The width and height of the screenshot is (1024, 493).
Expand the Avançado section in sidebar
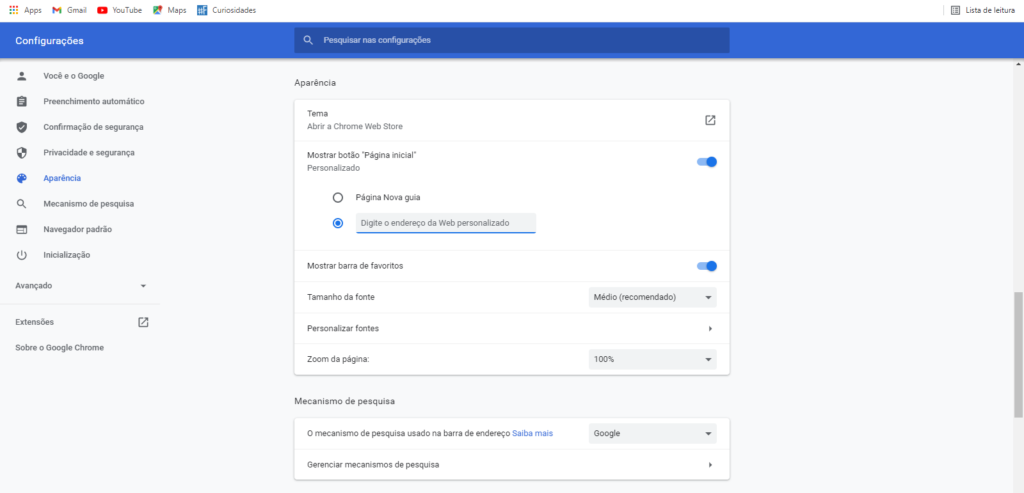pos(80,286)
